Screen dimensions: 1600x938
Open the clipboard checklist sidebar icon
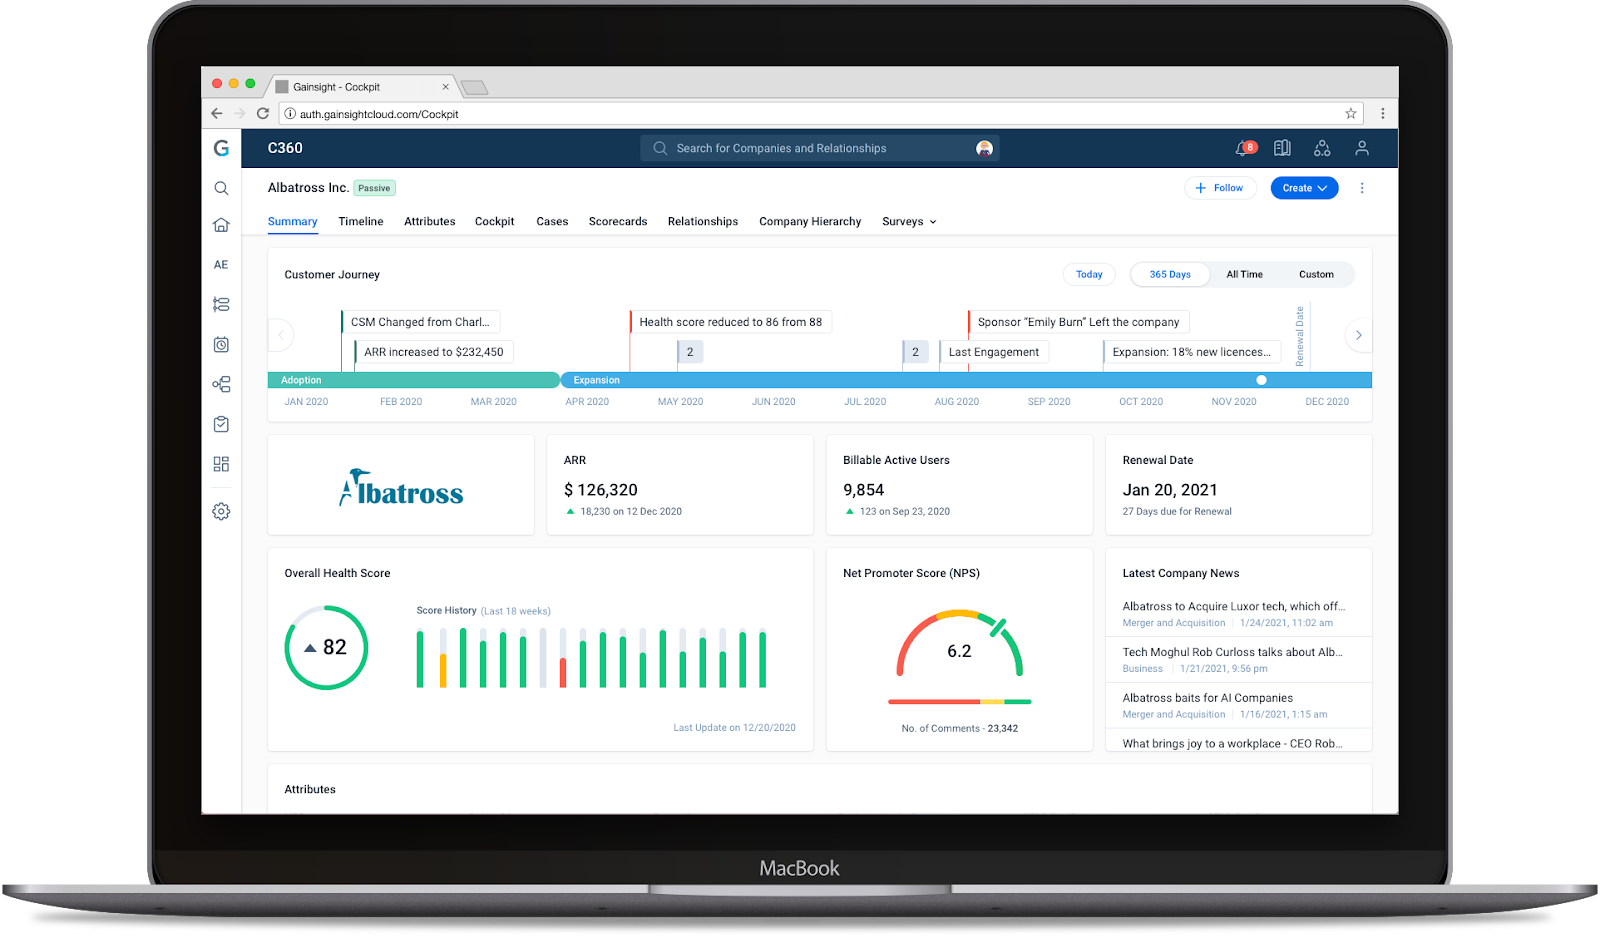pos(221,424)
